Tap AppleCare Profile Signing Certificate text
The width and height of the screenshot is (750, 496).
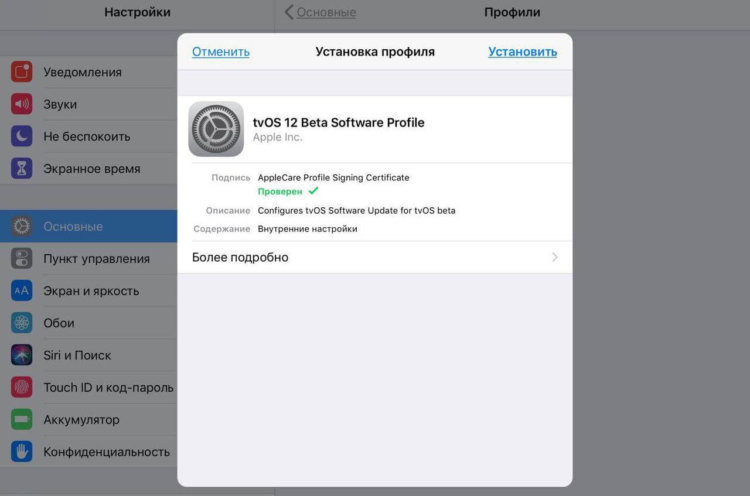(333, 177)
